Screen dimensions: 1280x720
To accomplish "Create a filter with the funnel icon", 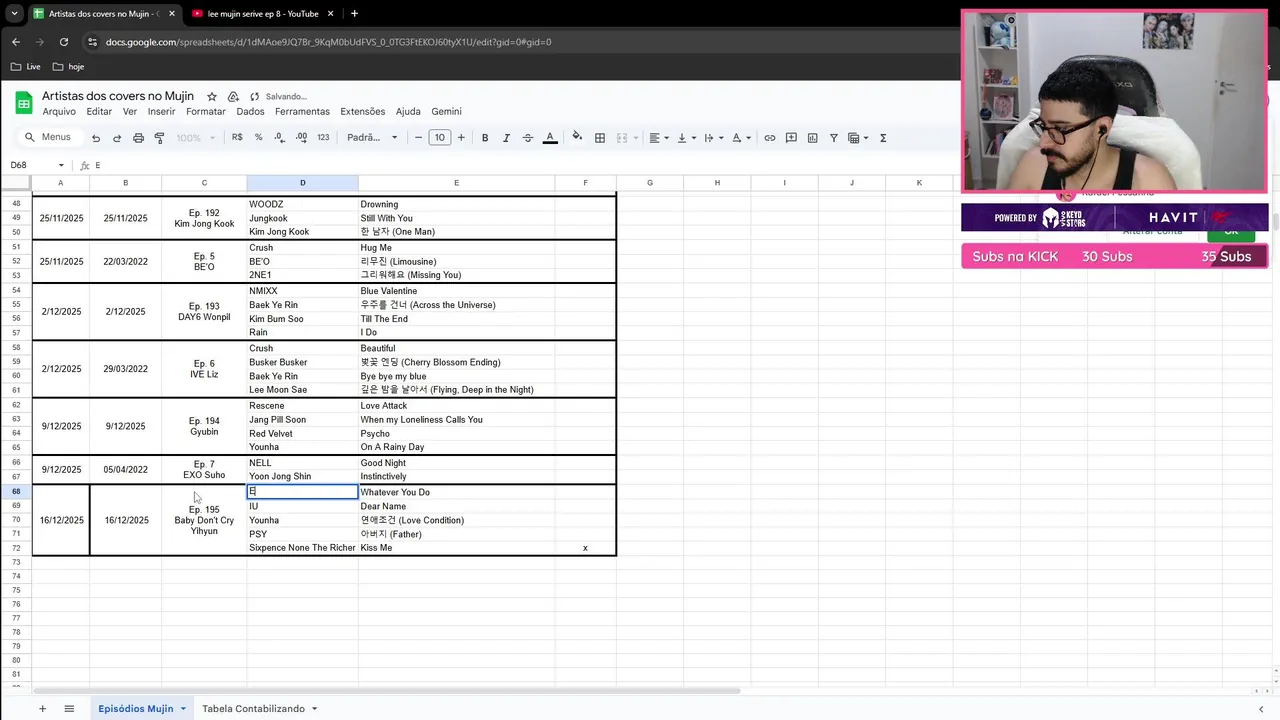I will pyautogui.click(x=834, y=138).
